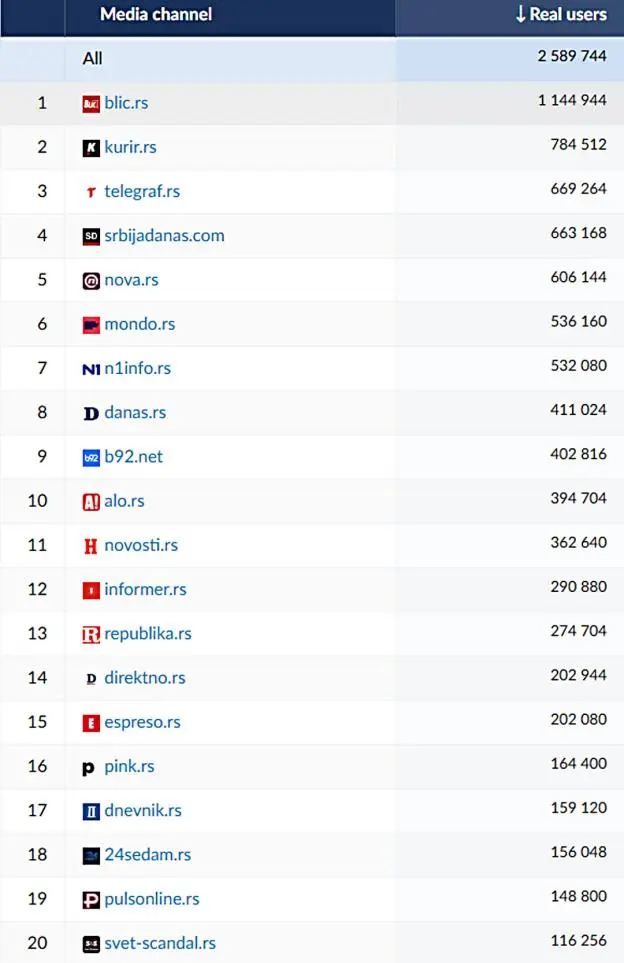Select the All summary row

pos(312,59)
